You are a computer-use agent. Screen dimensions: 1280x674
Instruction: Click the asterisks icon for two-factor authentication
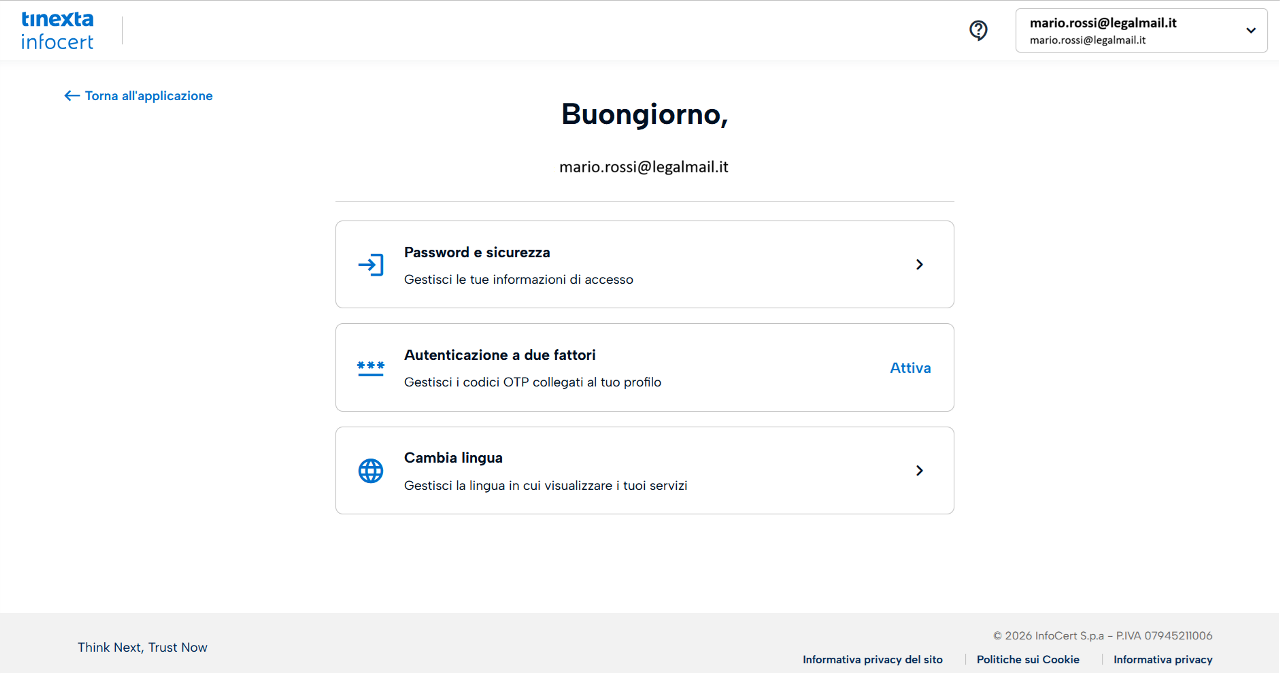point(371,368)
